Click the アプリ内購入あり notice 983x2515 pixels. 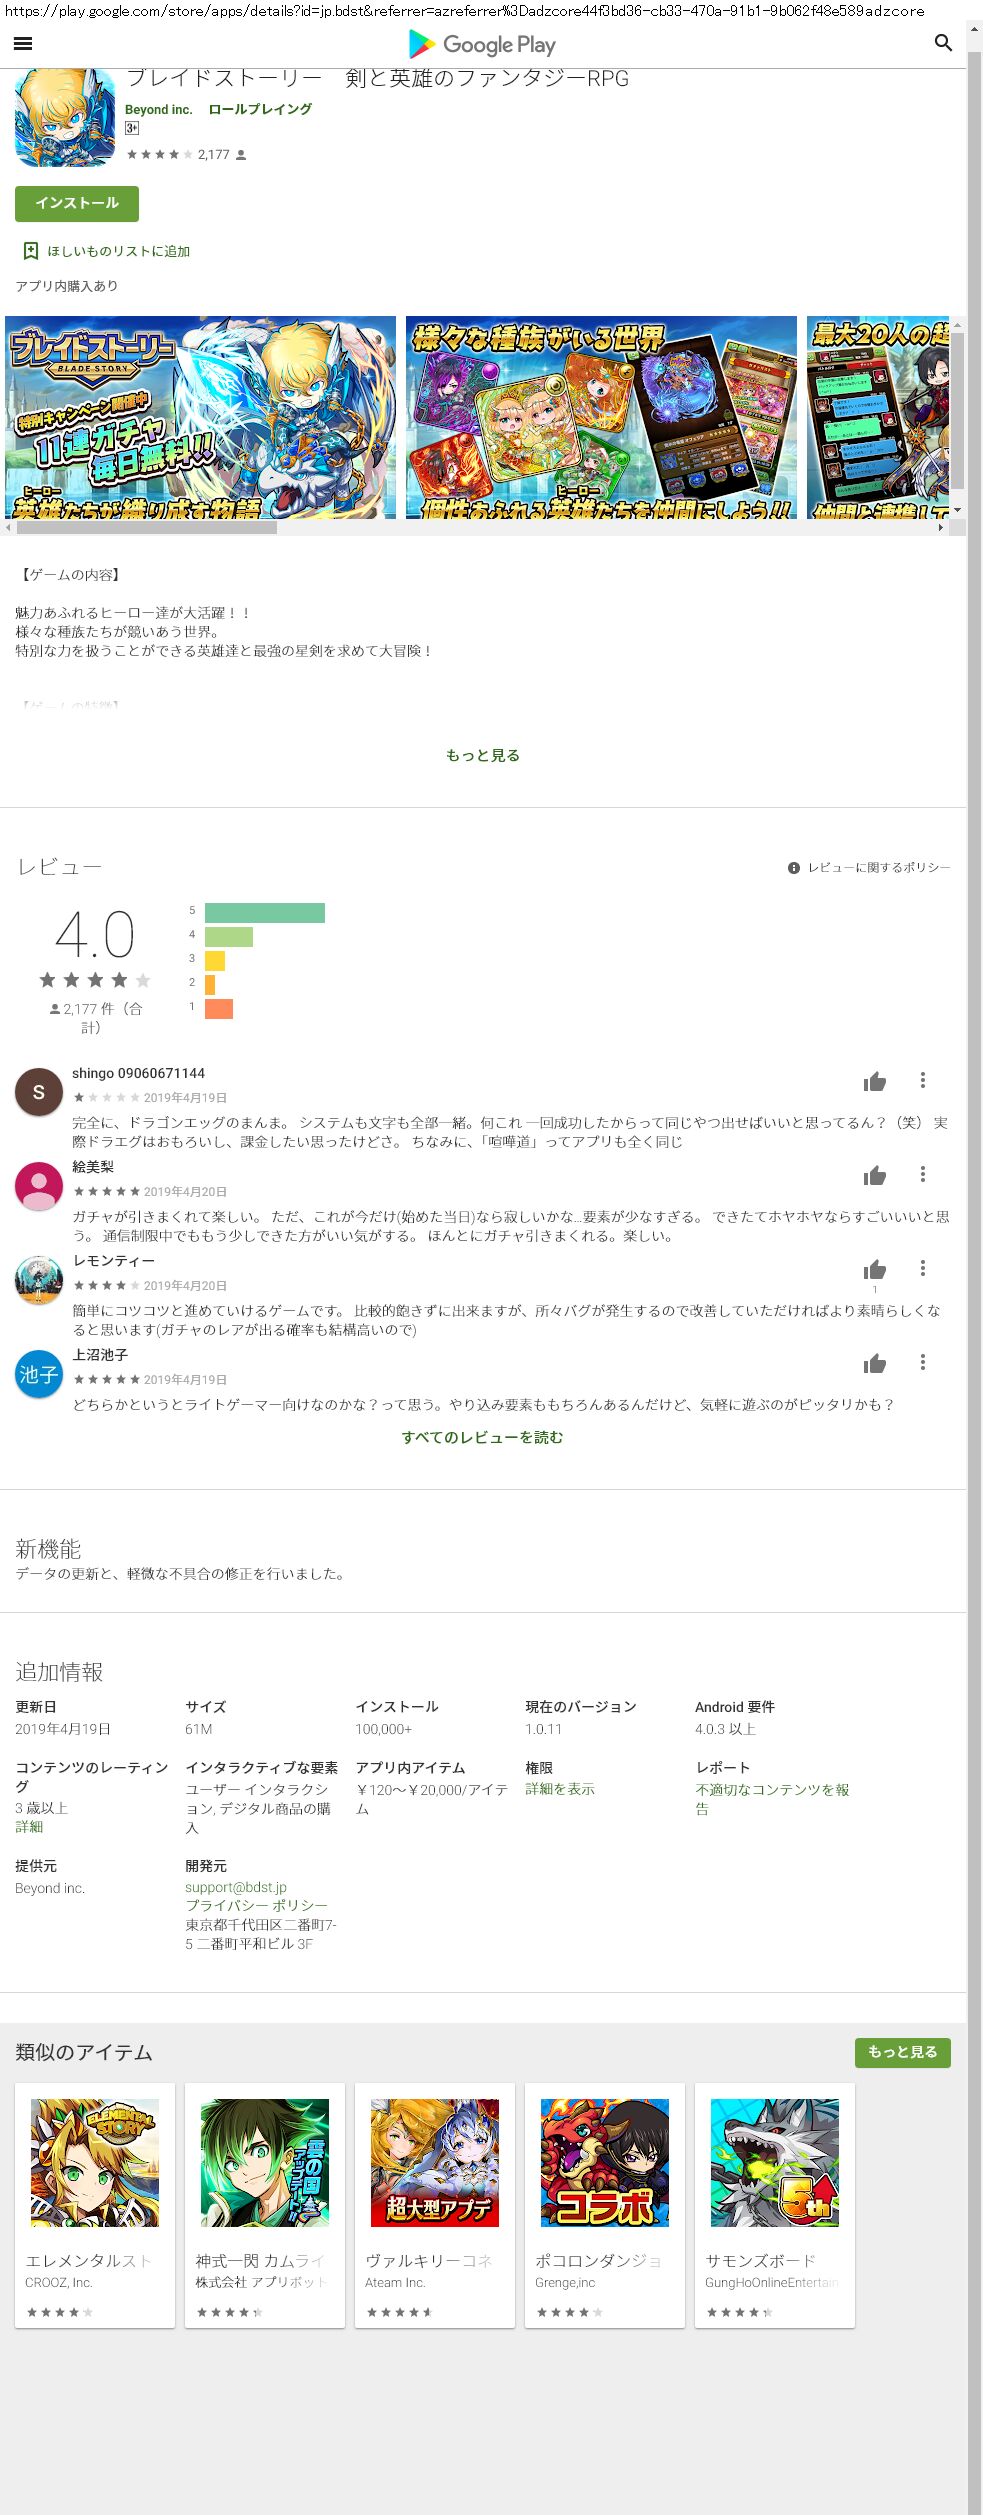point(67,286)
